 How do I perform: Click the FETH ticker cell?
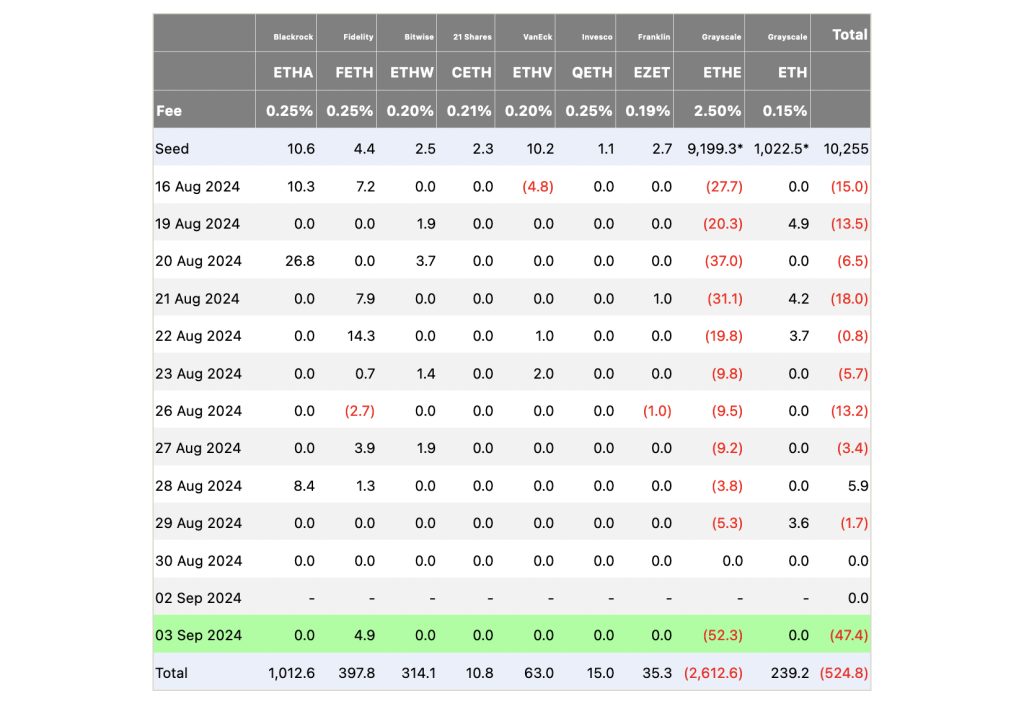pyautogui.click(x=355, y=72)
